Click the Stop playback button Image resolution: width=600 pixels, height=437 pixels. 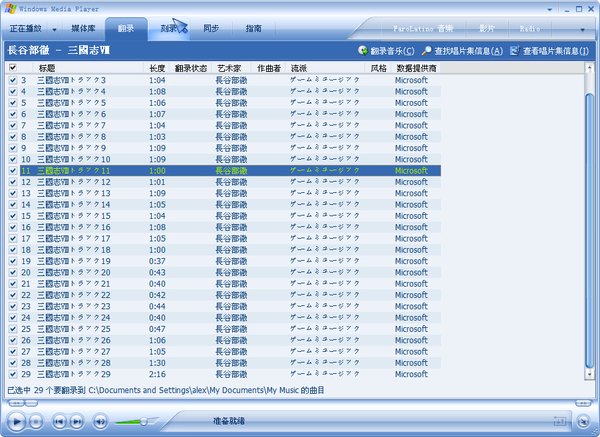click(37, 421)
